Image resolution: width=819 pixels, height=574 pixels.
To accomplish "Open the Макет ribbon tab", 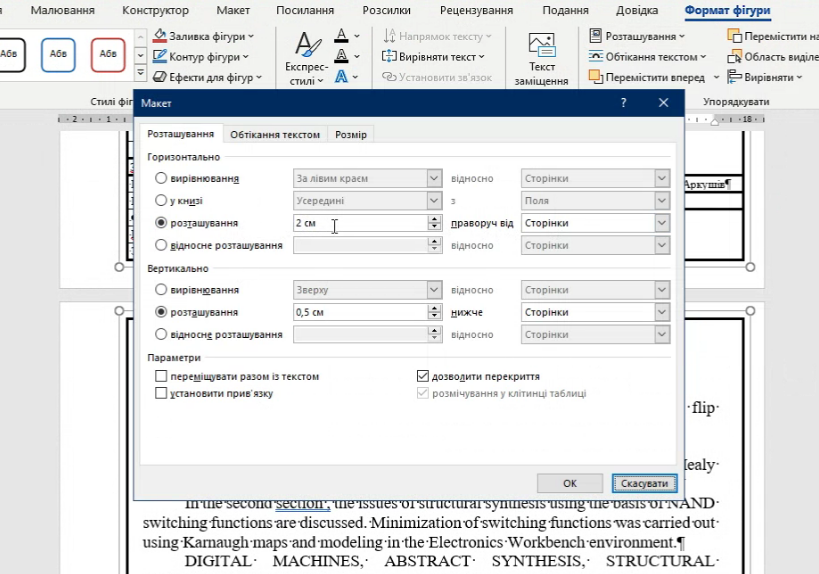I will pyautogui.click(x=233, y=10).
